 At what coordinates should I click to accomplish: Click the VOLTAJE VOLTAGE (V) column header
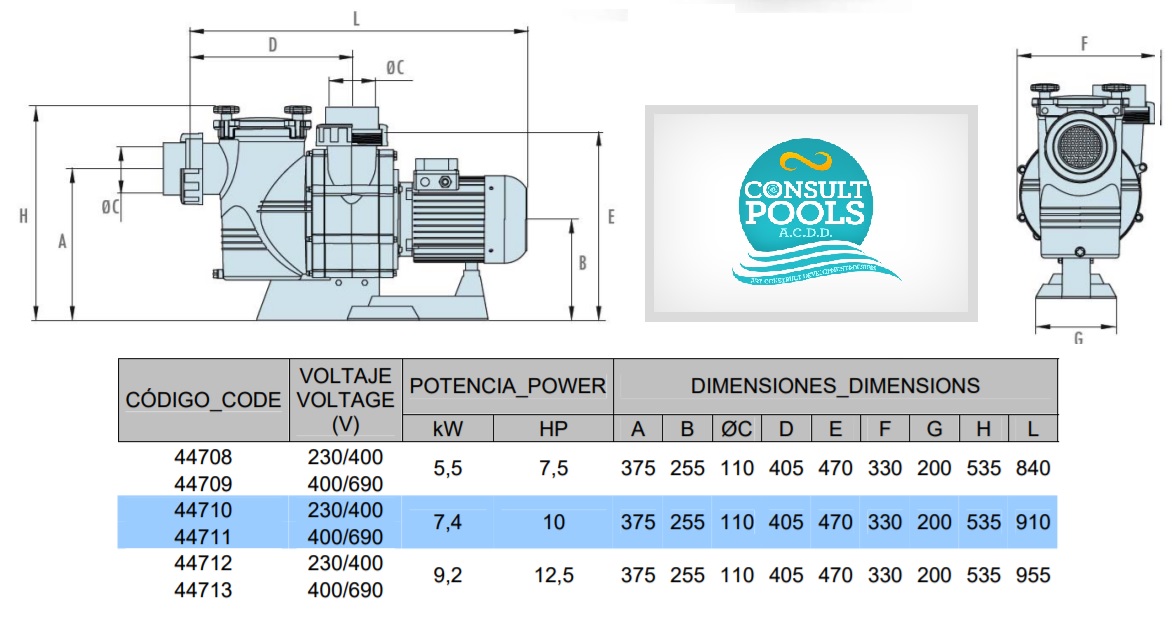(346, 399)
